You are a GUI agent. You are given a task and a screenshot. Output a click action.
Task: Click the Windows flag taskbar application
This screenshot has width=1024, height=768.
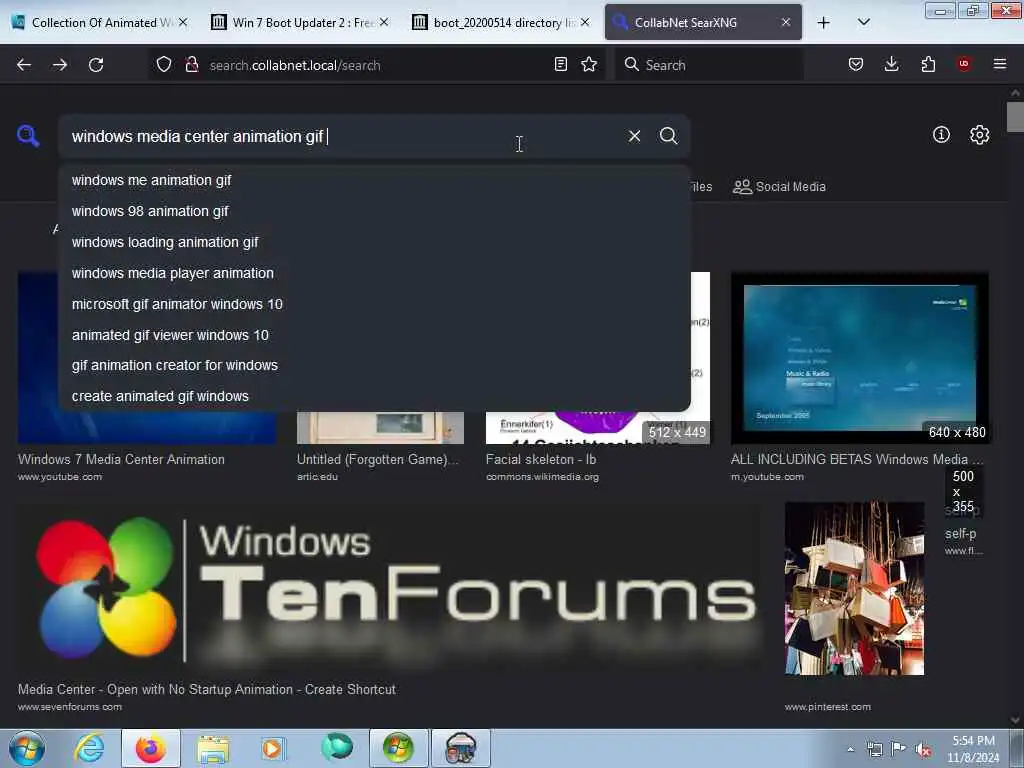398,748
